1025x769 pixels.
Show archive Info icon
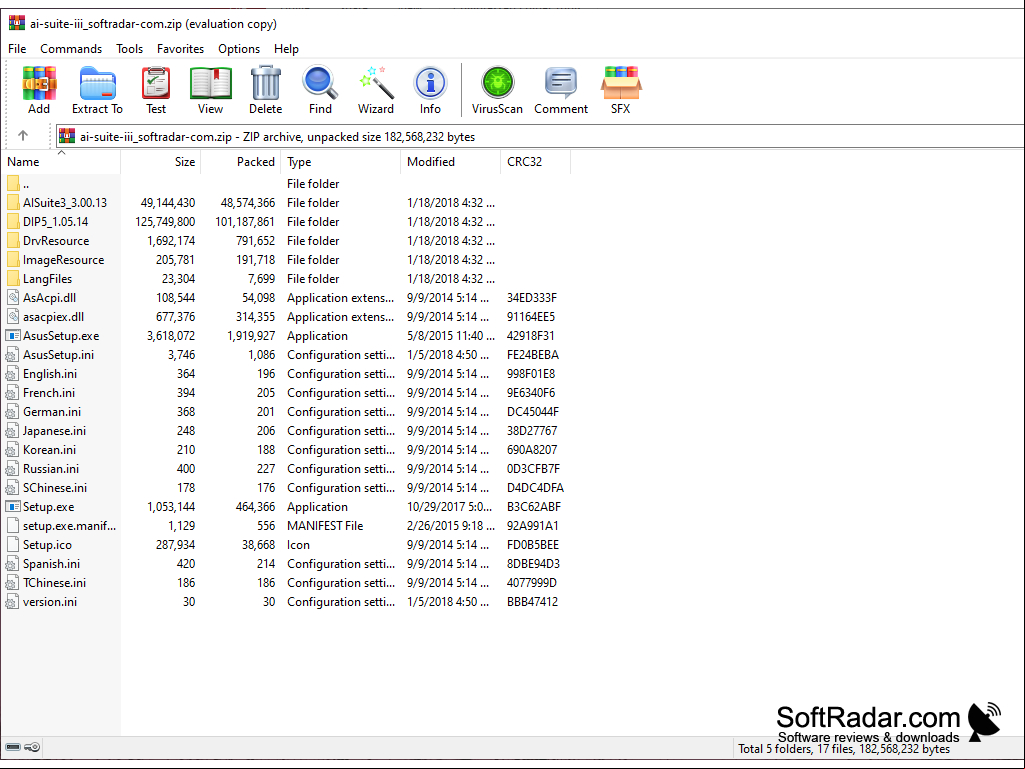[430, 84]
